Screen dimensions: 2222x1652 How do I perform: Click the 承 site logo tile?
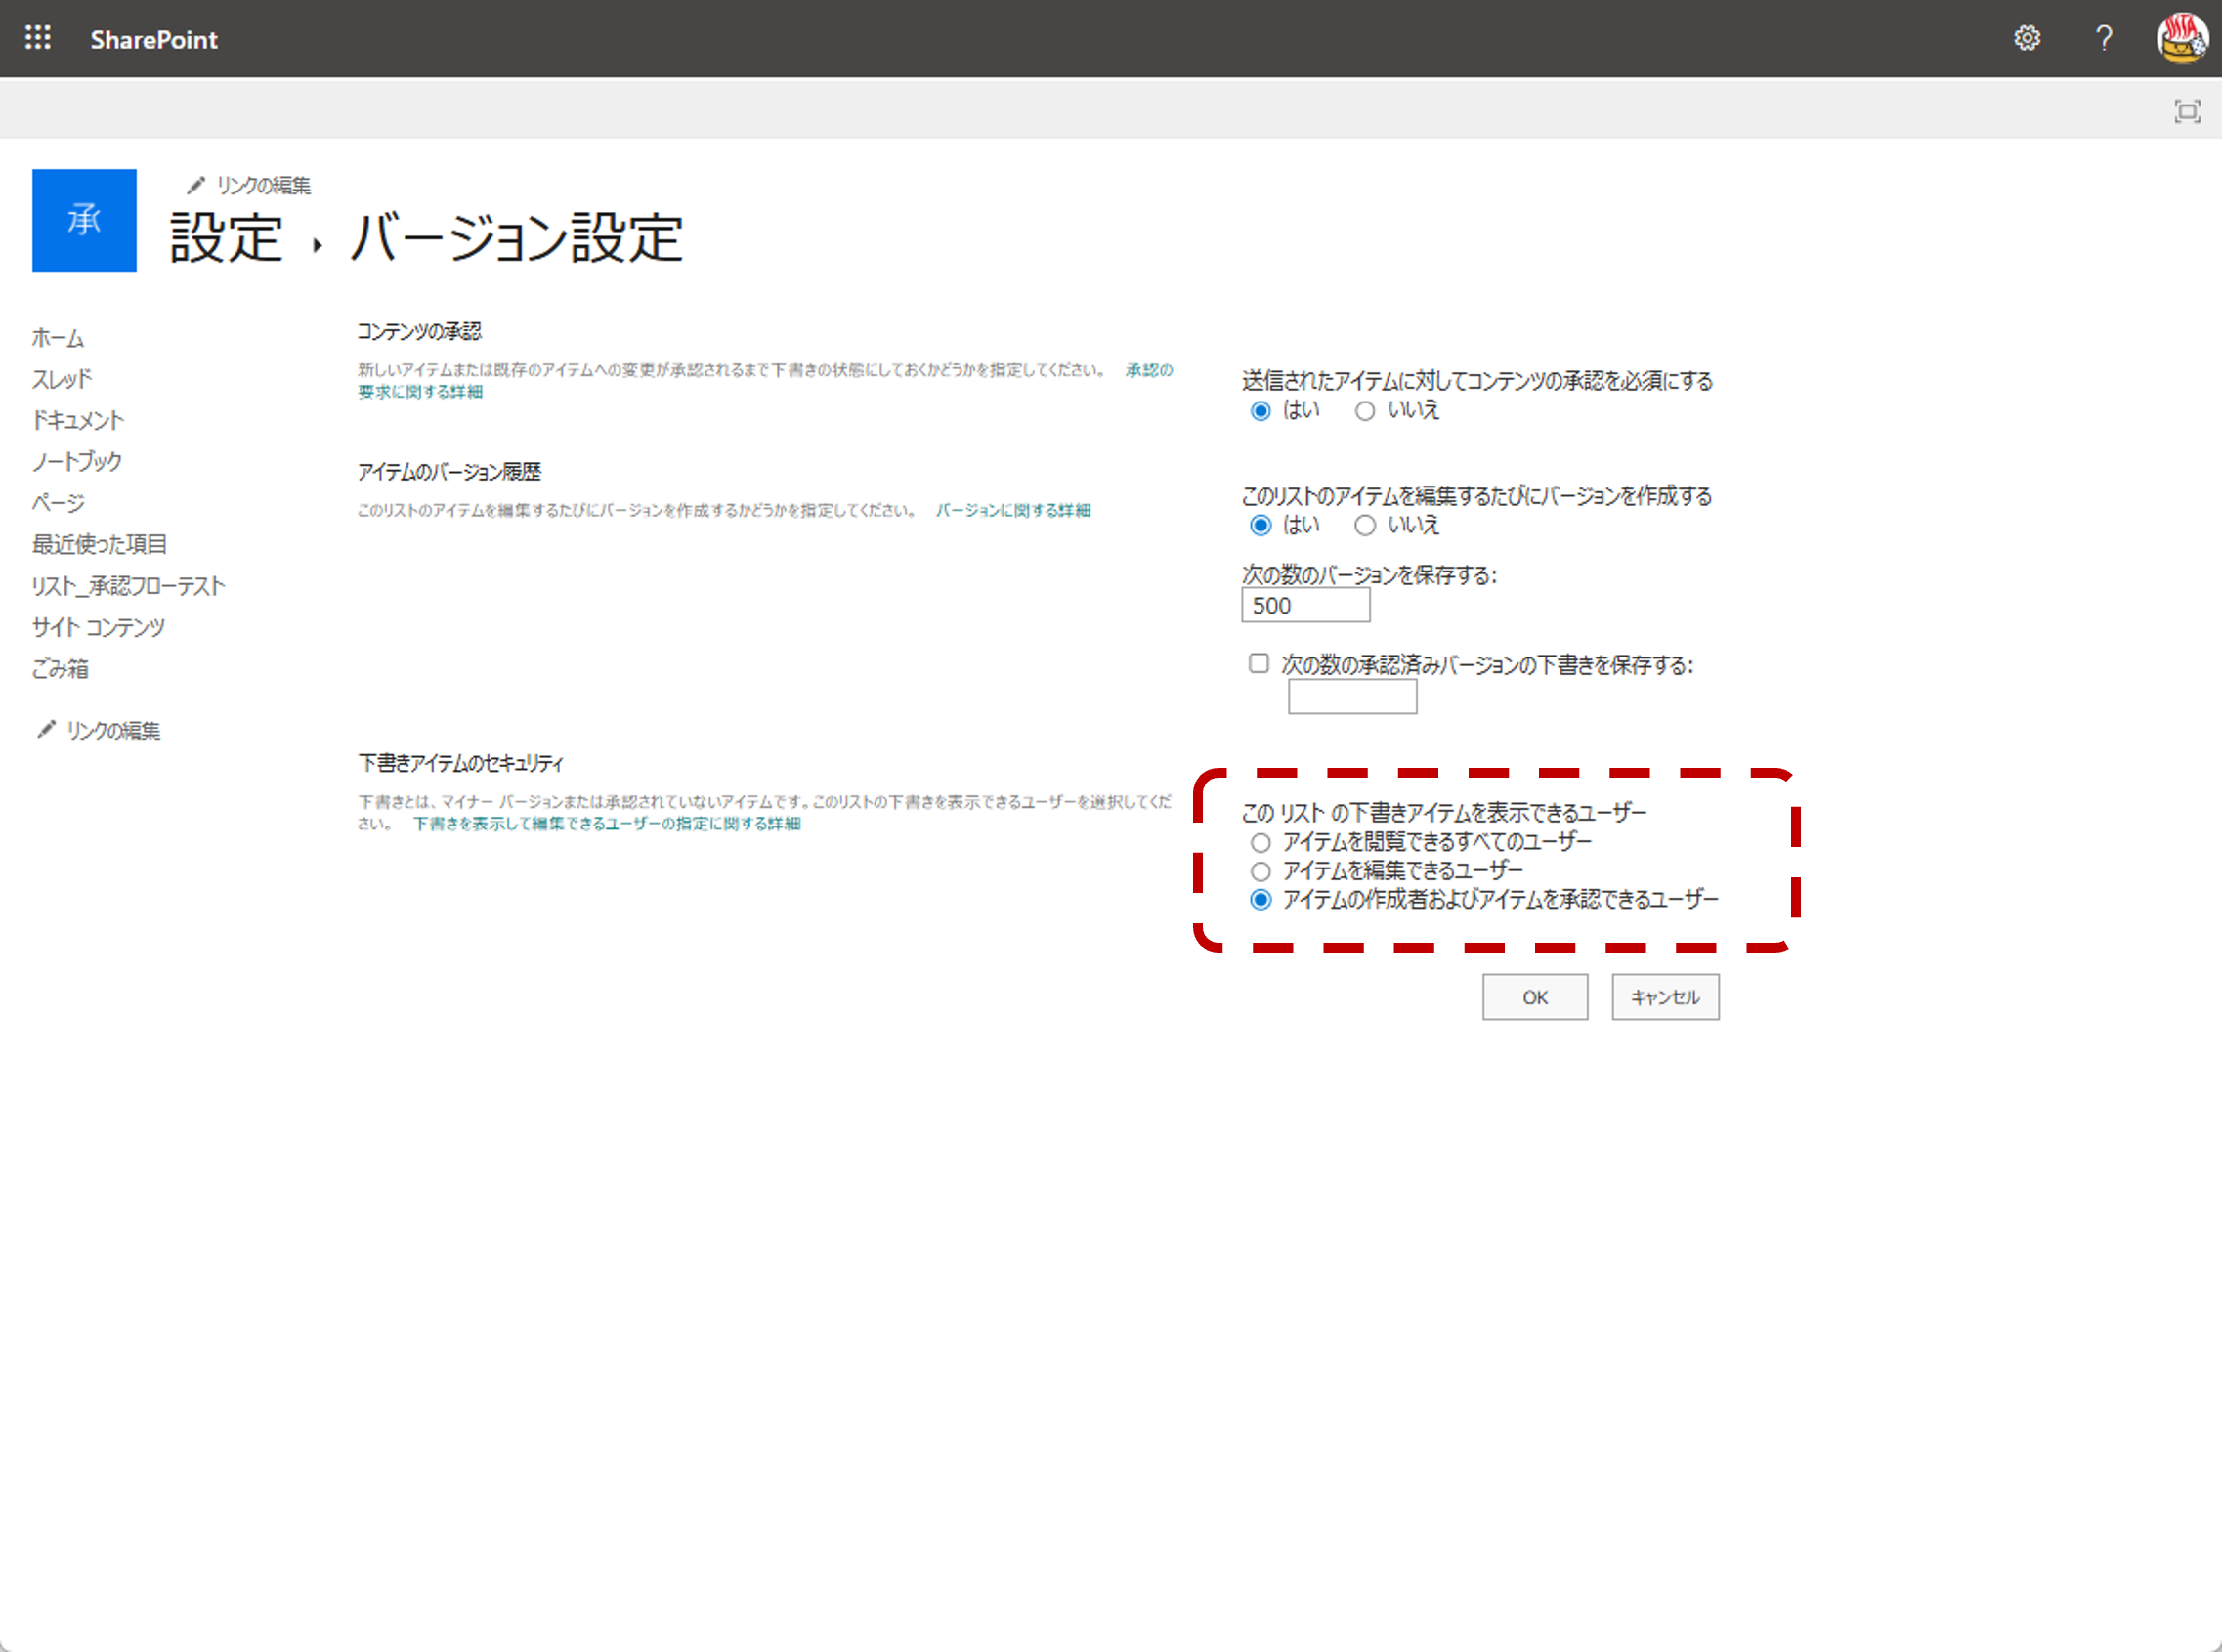pos(84,220)
